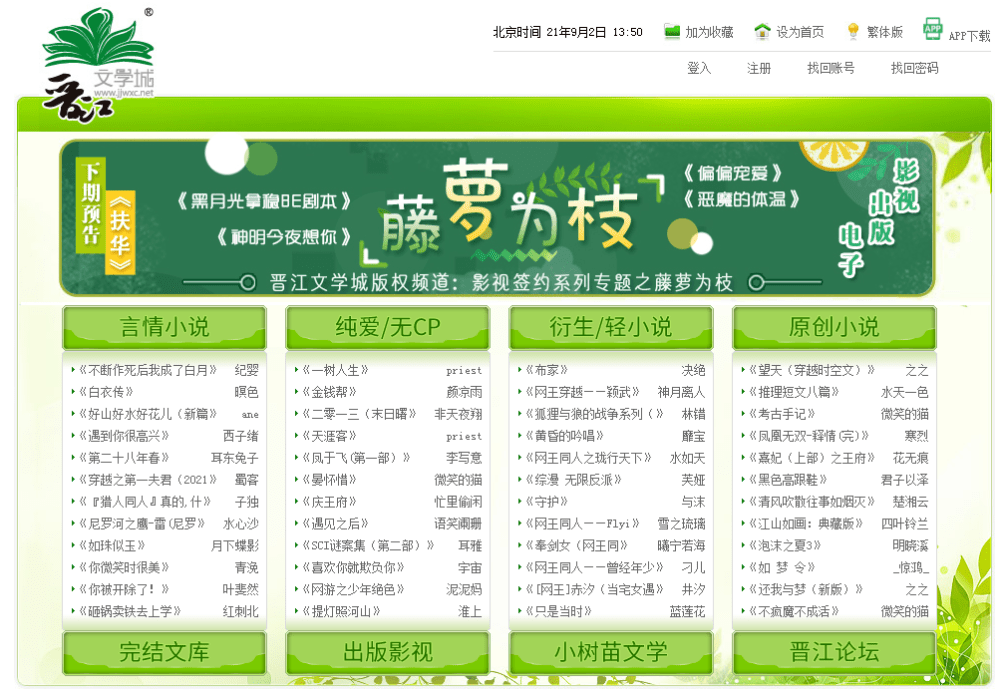Open the 加为收藏 link
This screenshot has width=1000, height=698.
(x=709, y=32)
